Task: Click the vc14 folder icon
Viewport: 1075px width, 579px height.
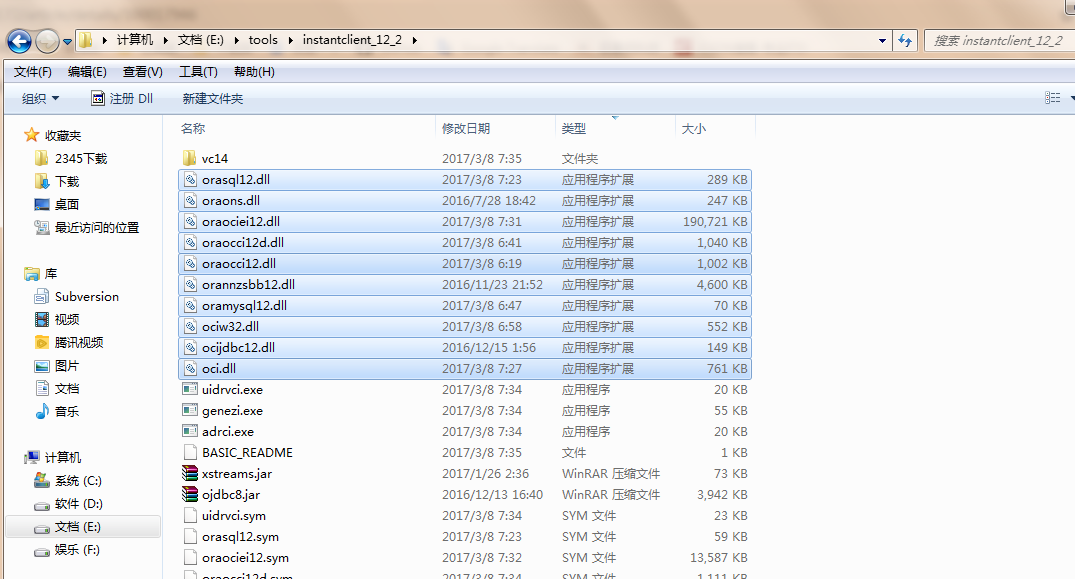Action: pos(190,158)
